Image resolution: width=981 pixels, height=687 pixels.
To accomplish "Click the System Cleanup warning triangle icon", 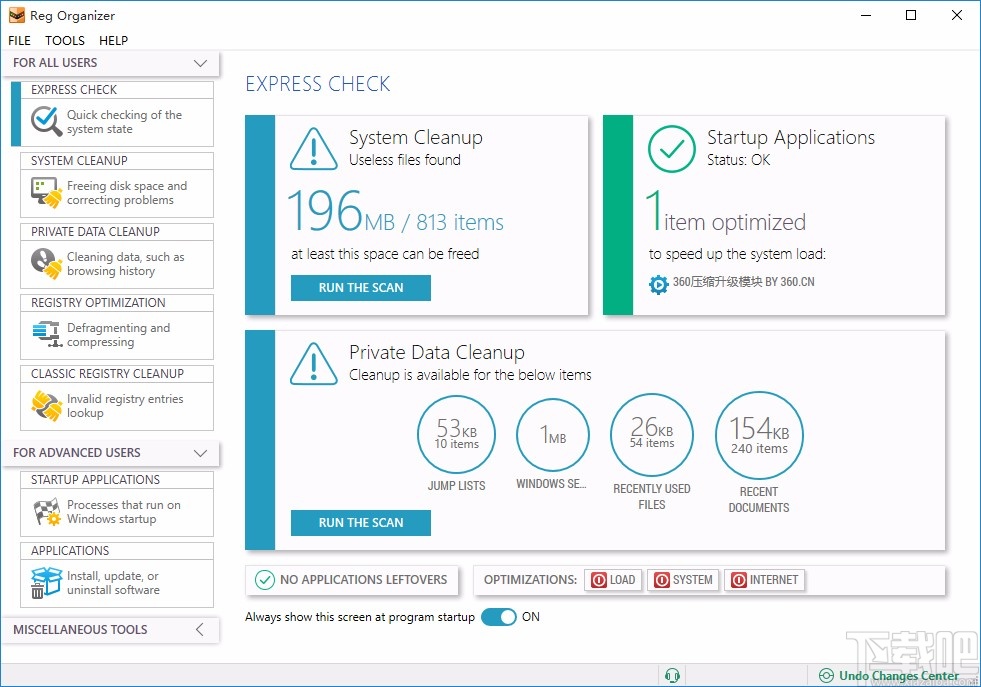I will click(x=314, y=150).
